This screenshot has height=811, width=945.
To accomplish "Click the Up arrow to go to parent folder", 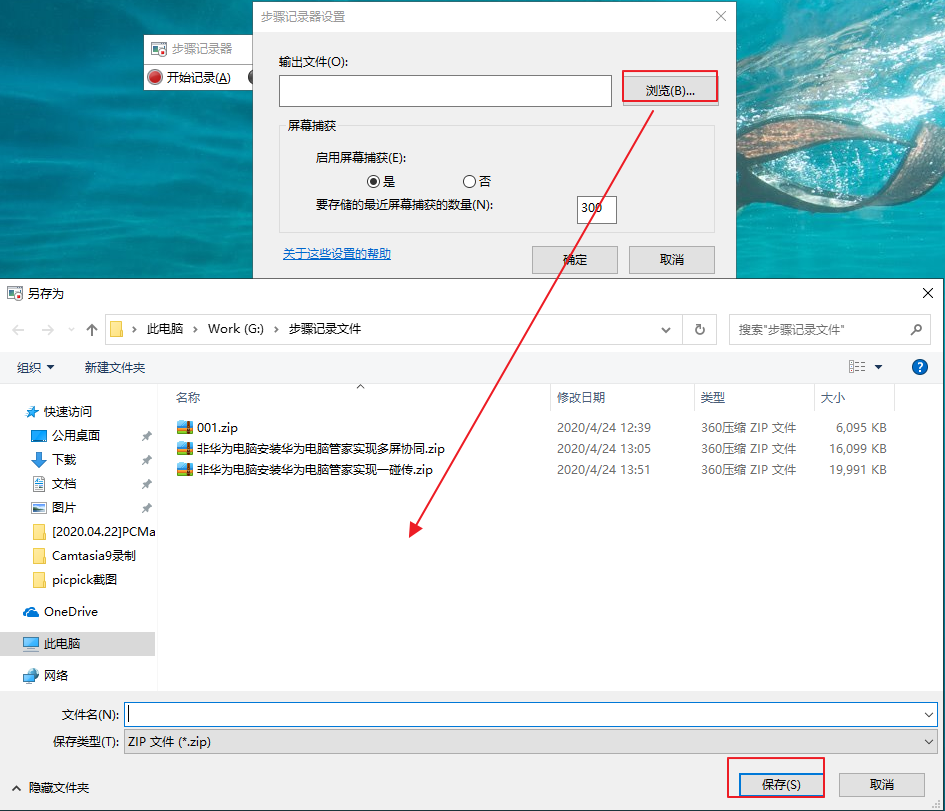I will click(x=91, y=330).
